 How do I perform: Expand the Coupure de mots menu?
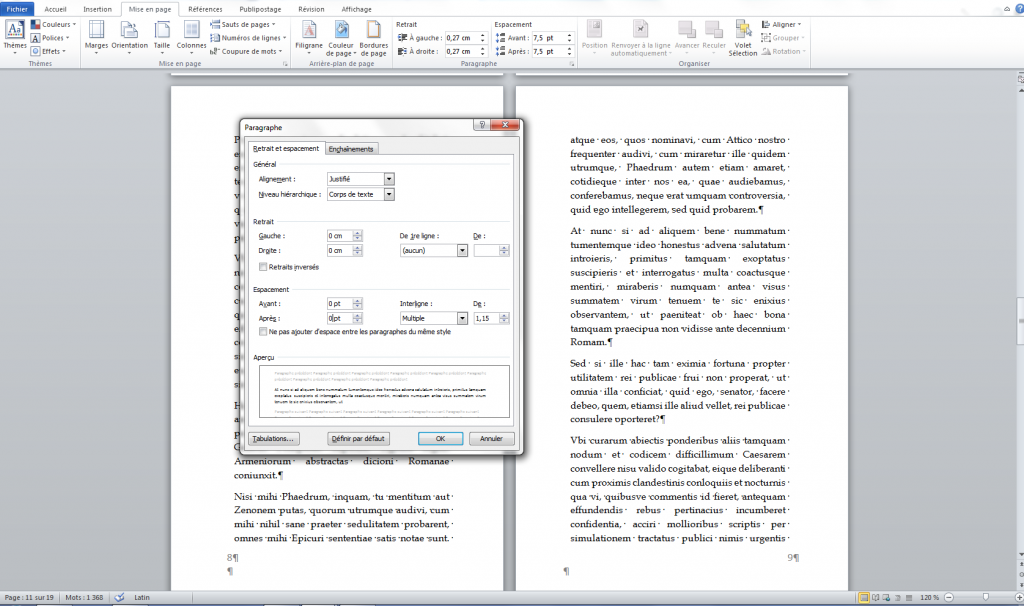(x=246, y=51)
